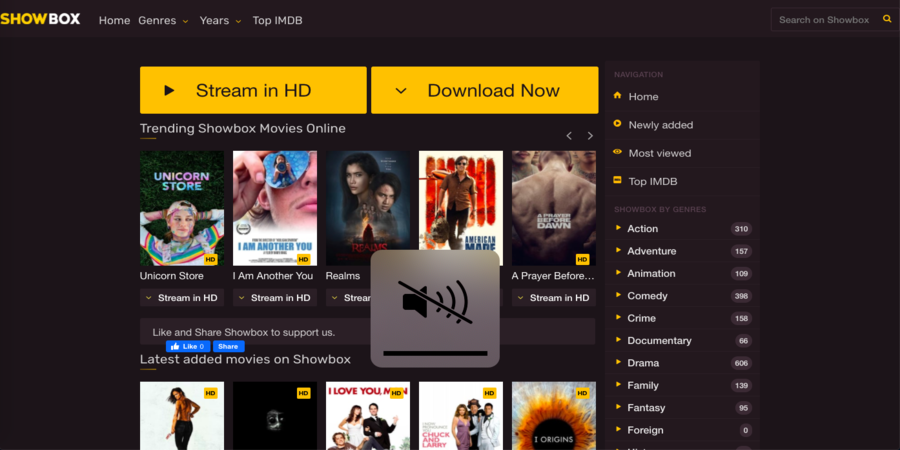This screenshot has width=900, height=450.
Task: Click the Facebook Like button
Action: pos(188,346)
